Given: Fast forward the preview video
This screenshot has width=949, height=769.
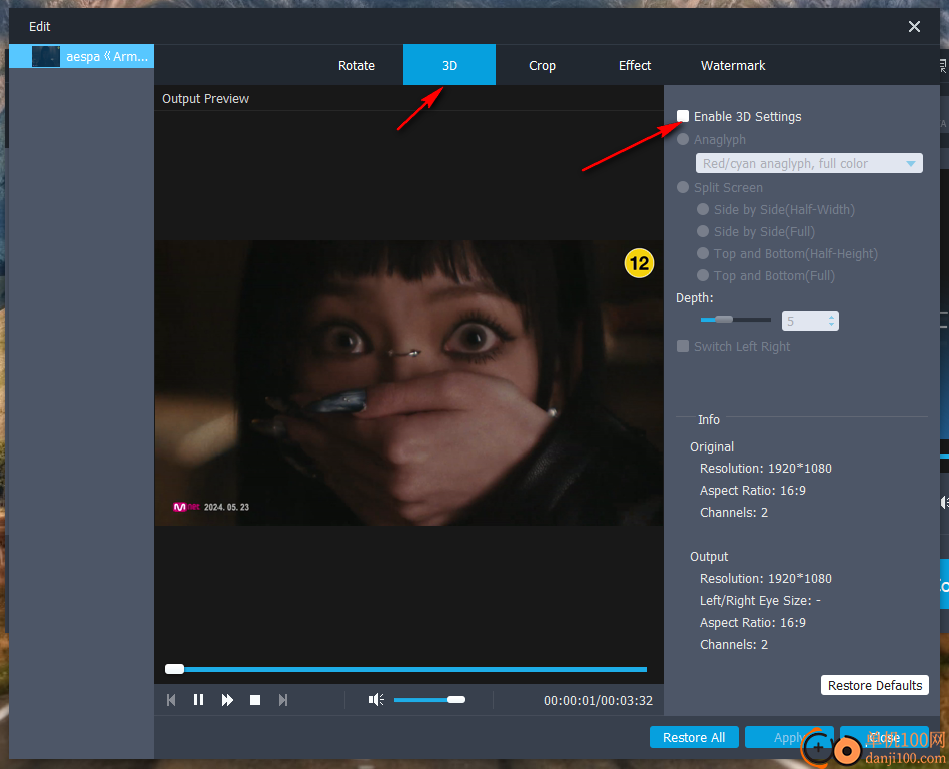Looking at the screenshot, I should coord(227,700).
